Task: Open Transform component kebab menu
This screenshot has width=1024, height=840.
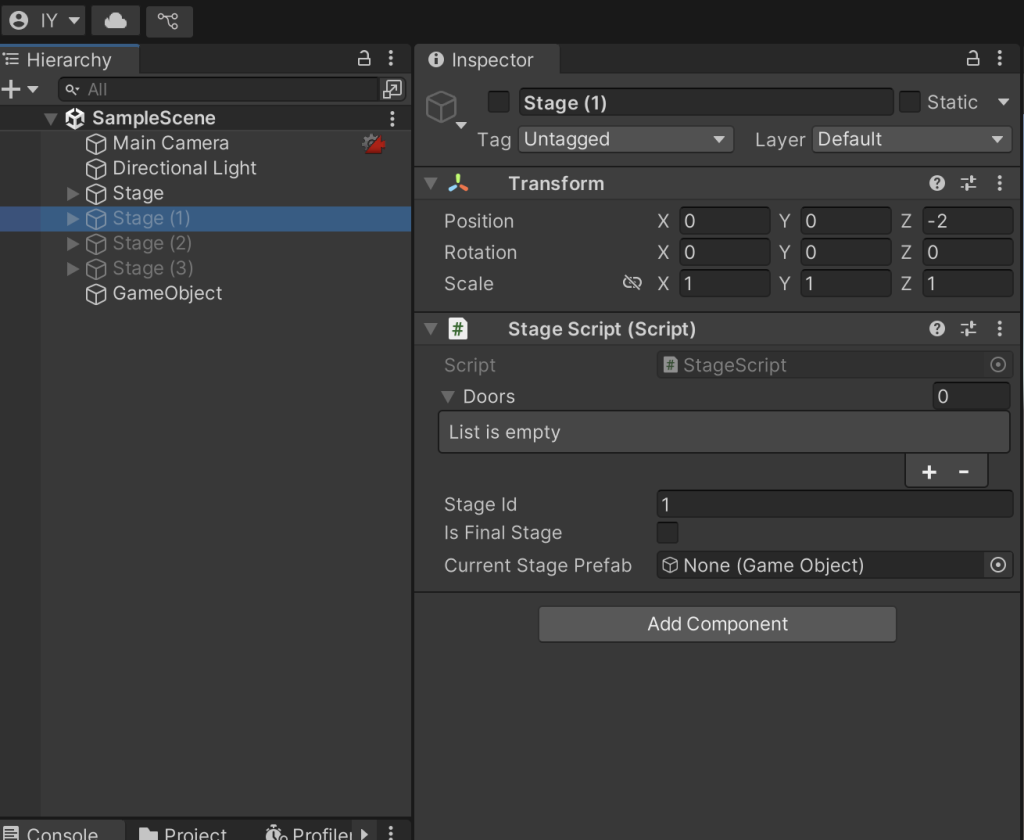Action: pos(1000,184)
